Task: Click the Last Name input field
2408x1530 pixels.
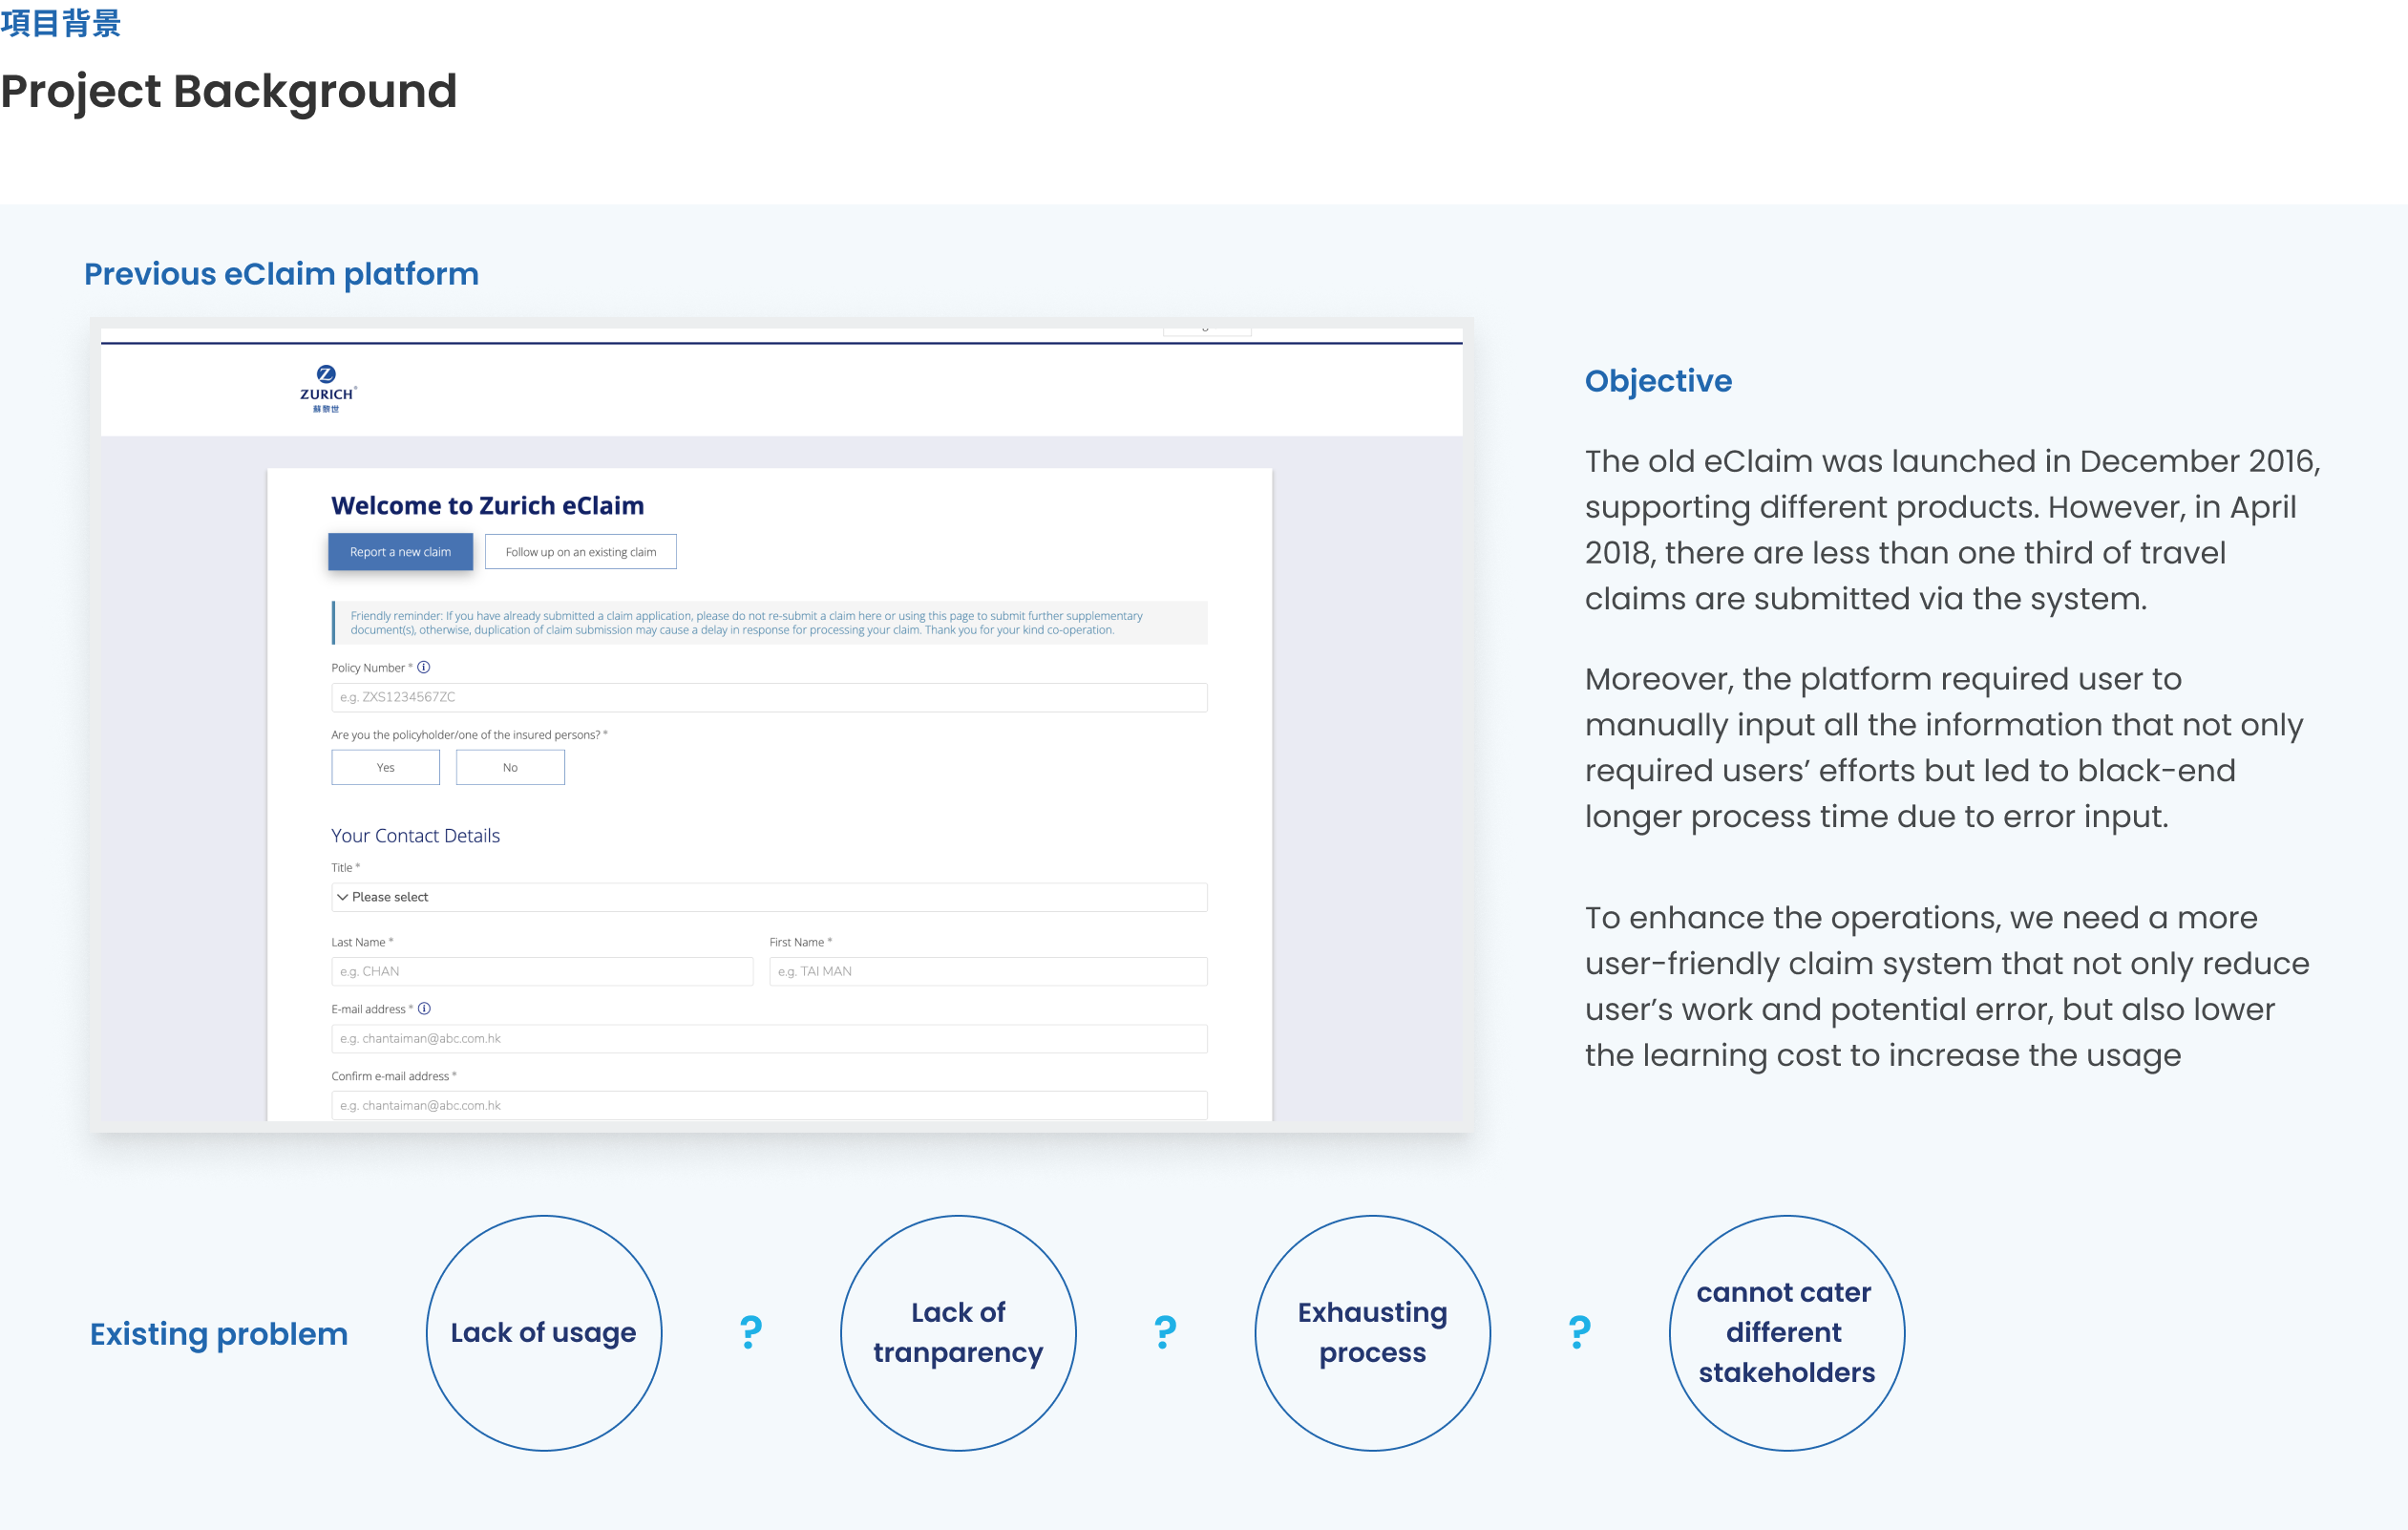Action: tap(542, 971)
